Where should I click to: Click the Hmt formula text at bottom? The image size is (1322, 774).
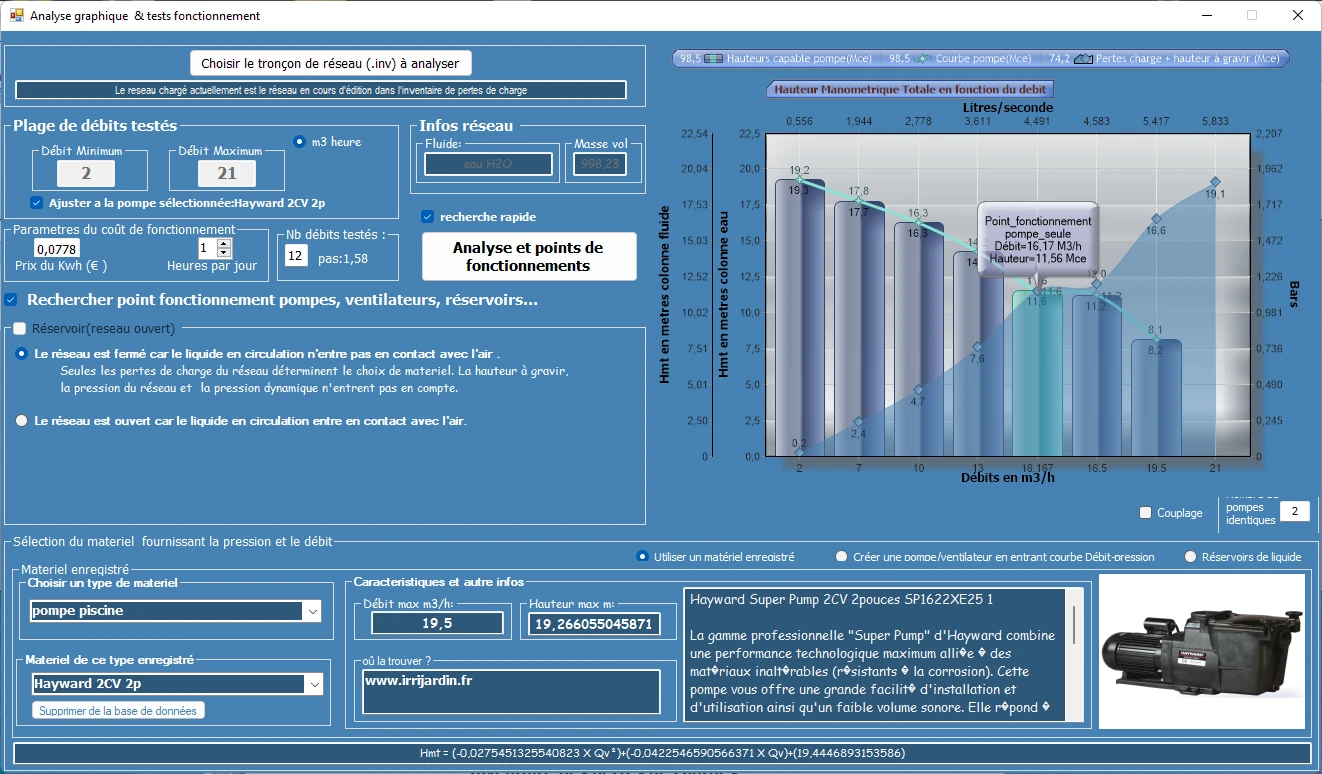point(662,753)
